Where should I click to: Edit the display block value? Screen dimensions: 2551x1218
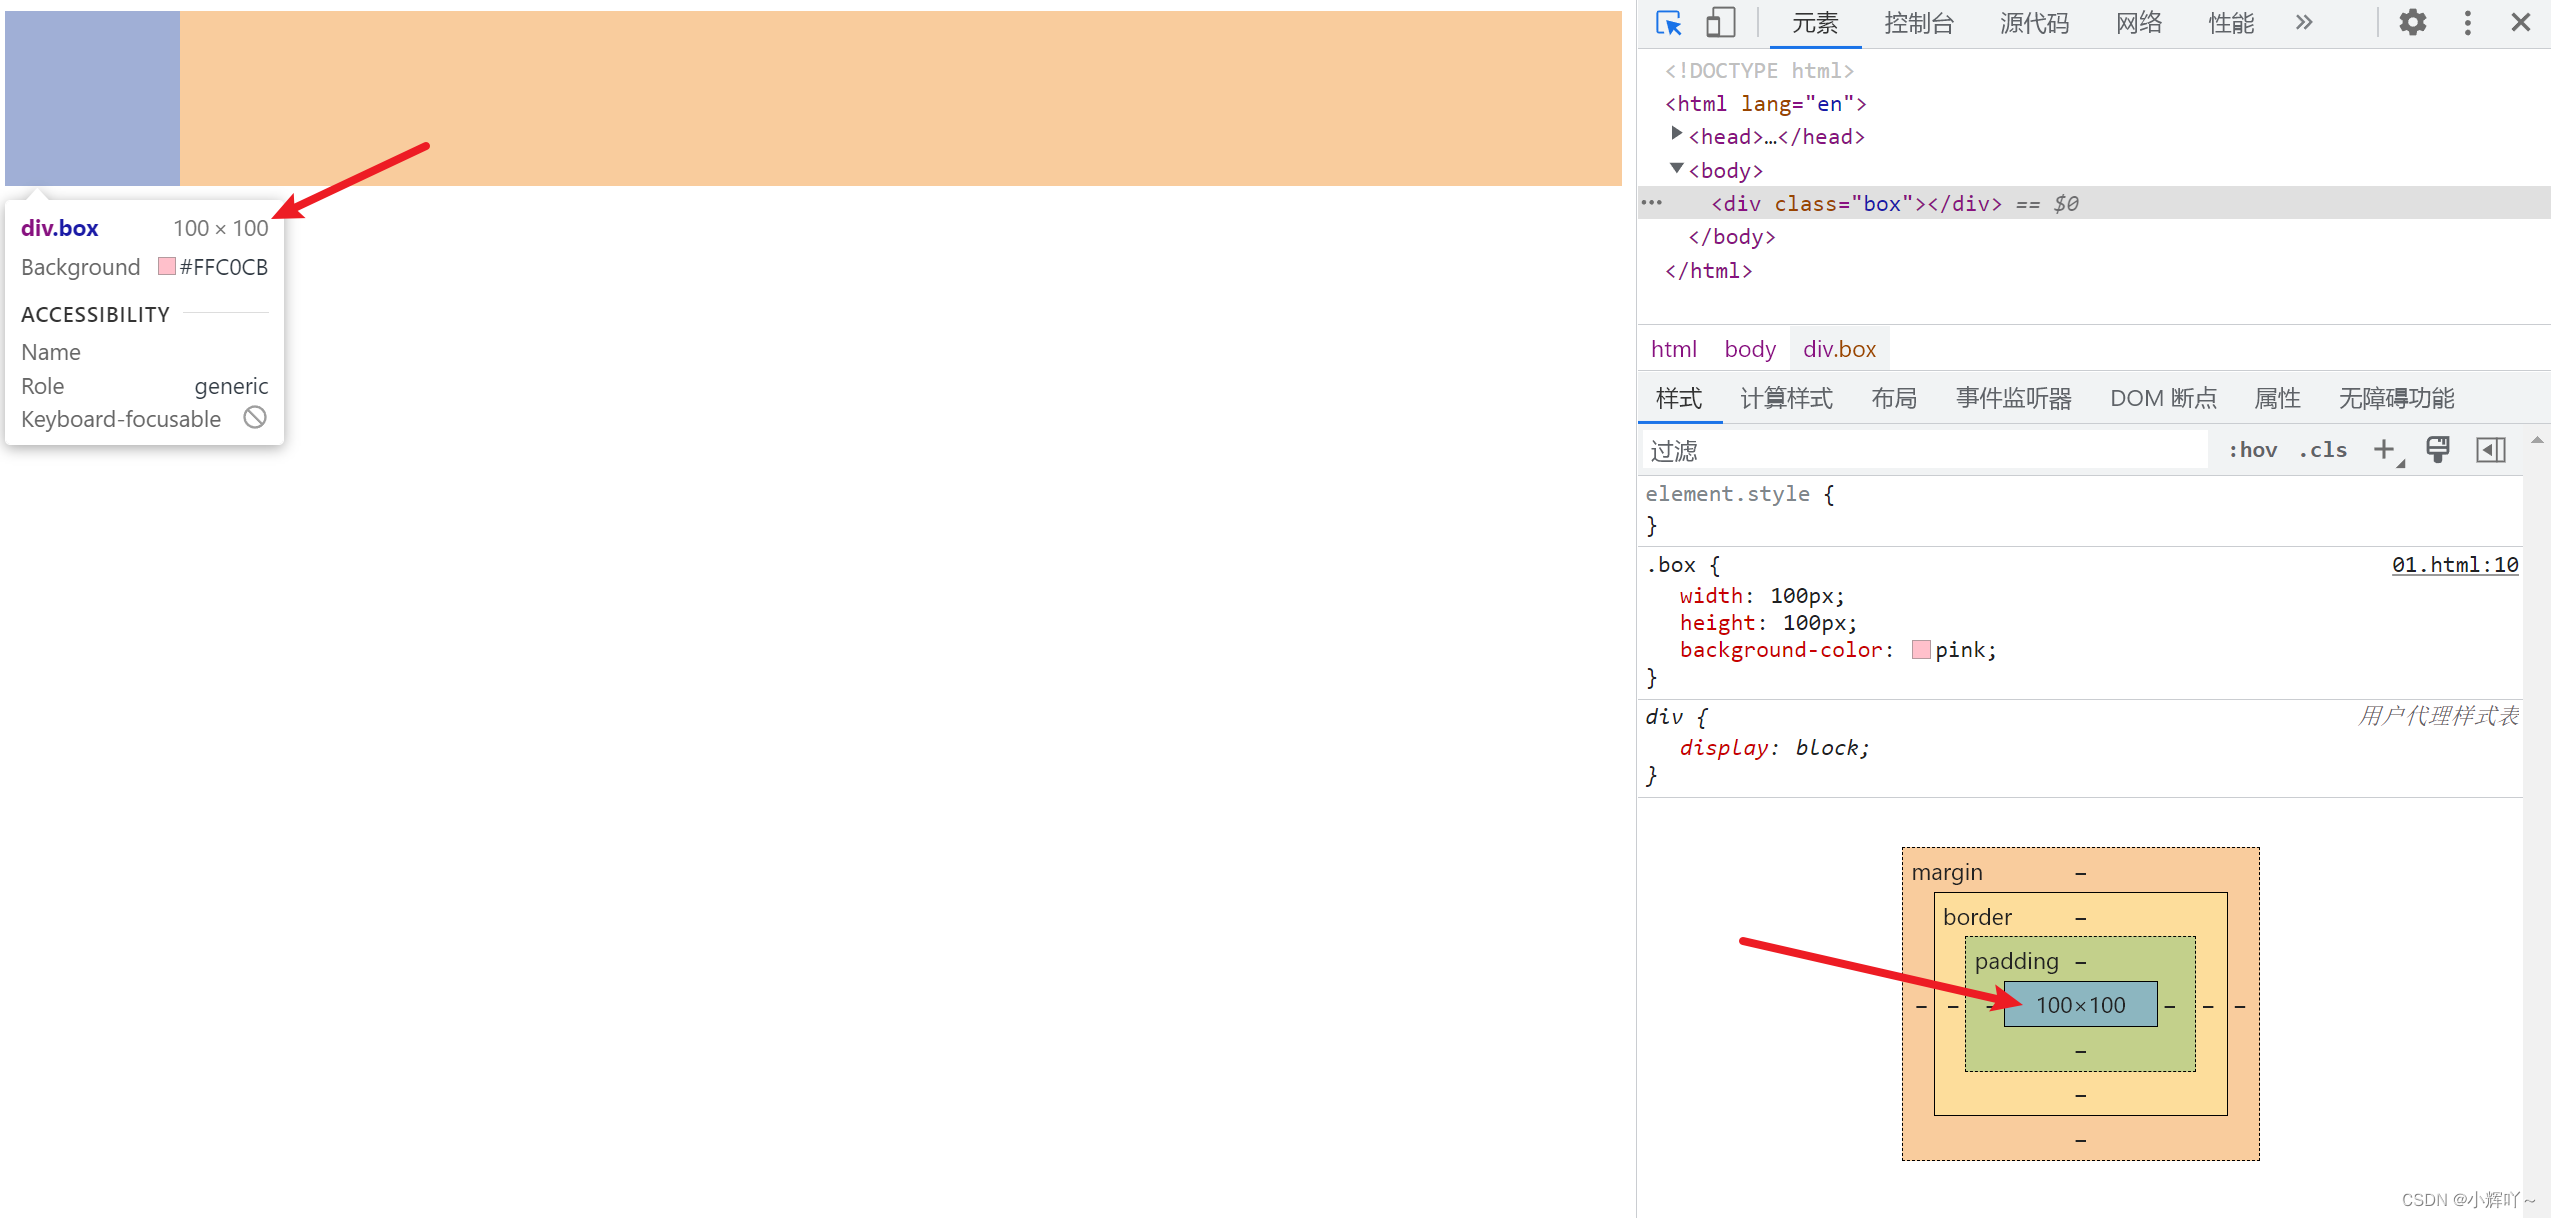point(1826,748)
